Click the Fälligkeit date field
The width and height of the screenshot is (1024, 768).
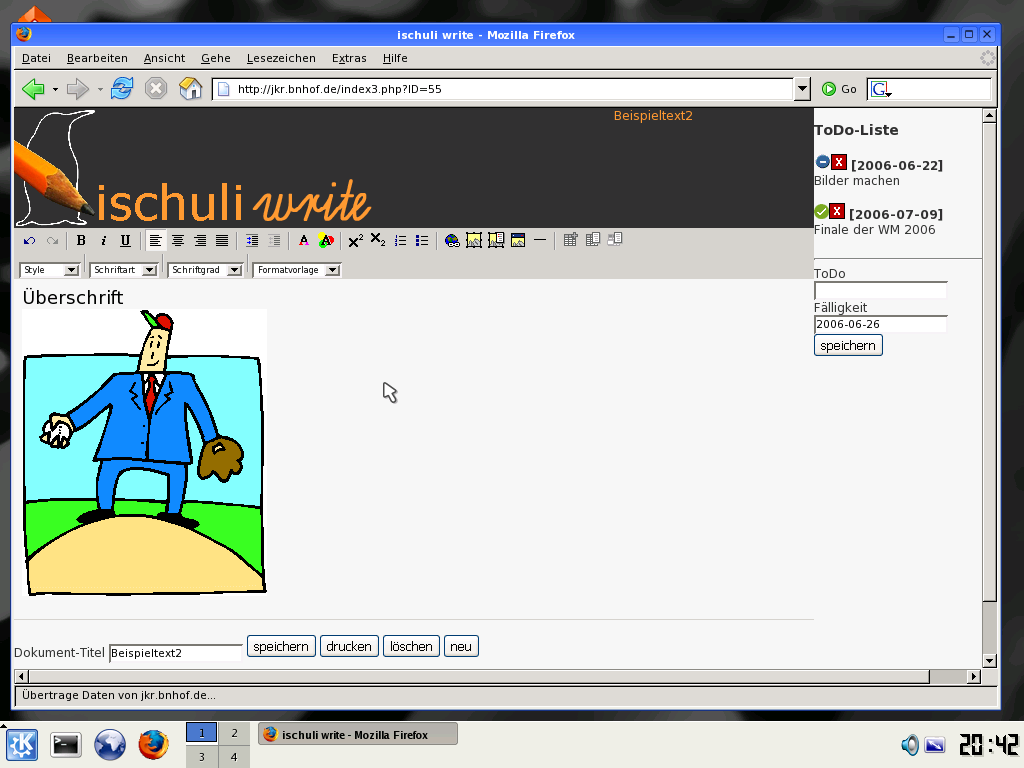pyautogui.click(x=880, y=324)
